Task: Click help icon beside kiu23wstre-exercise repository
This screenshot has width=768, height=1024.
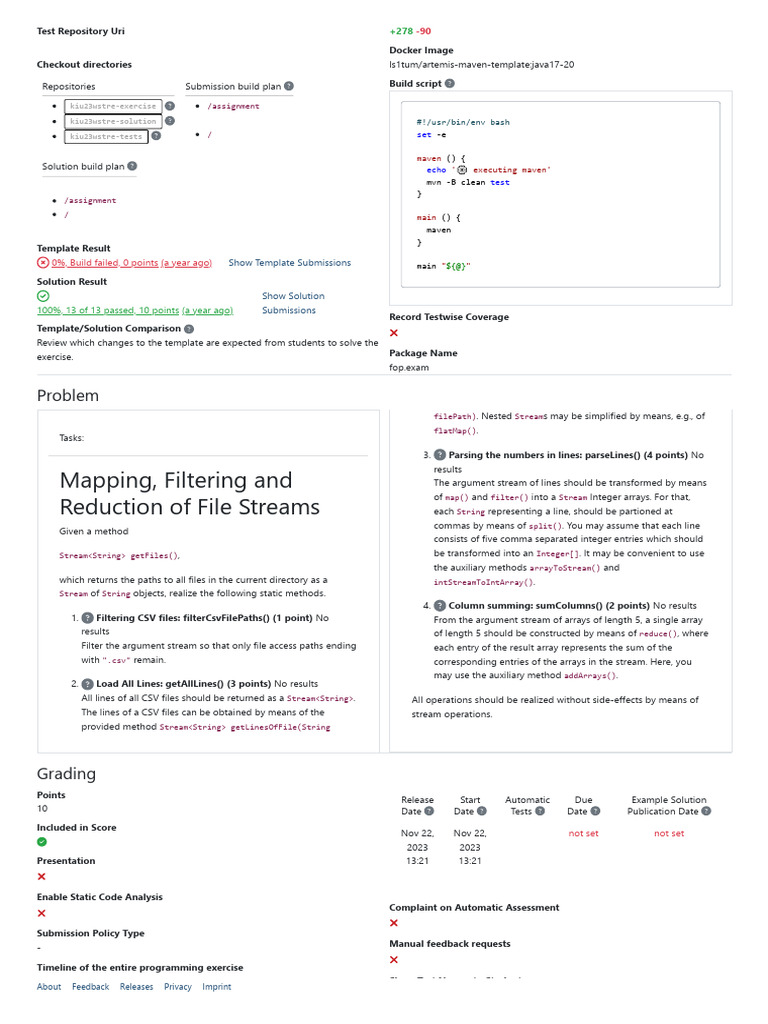Action: coord(170,106)
